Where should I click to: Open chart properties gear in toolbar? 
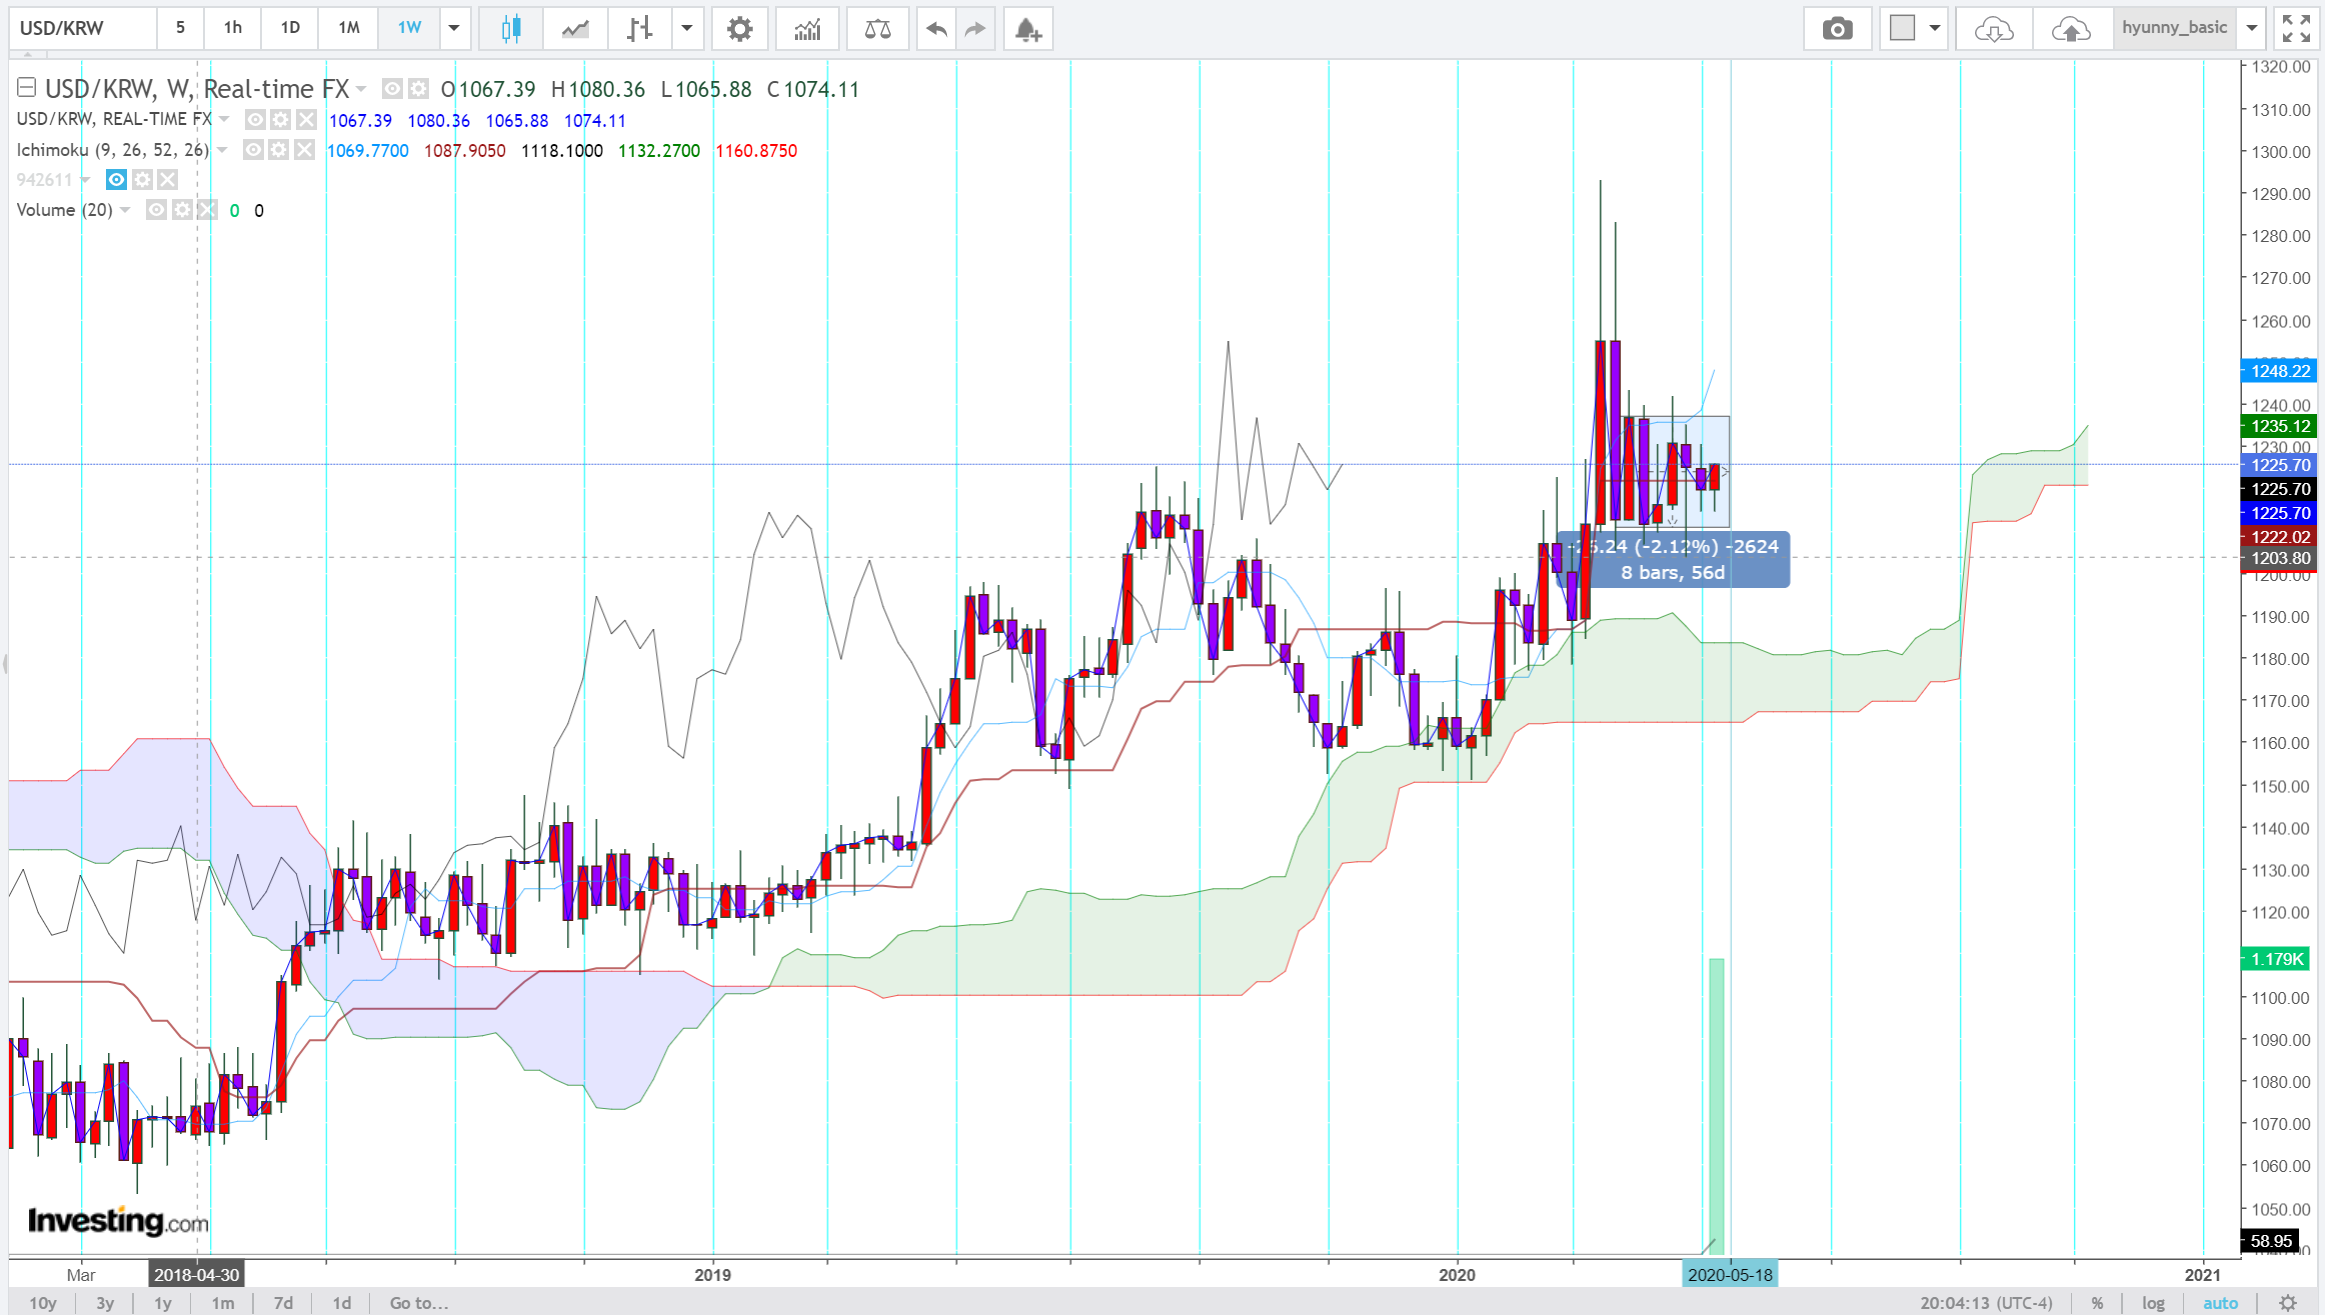click(x=739, y=29)
